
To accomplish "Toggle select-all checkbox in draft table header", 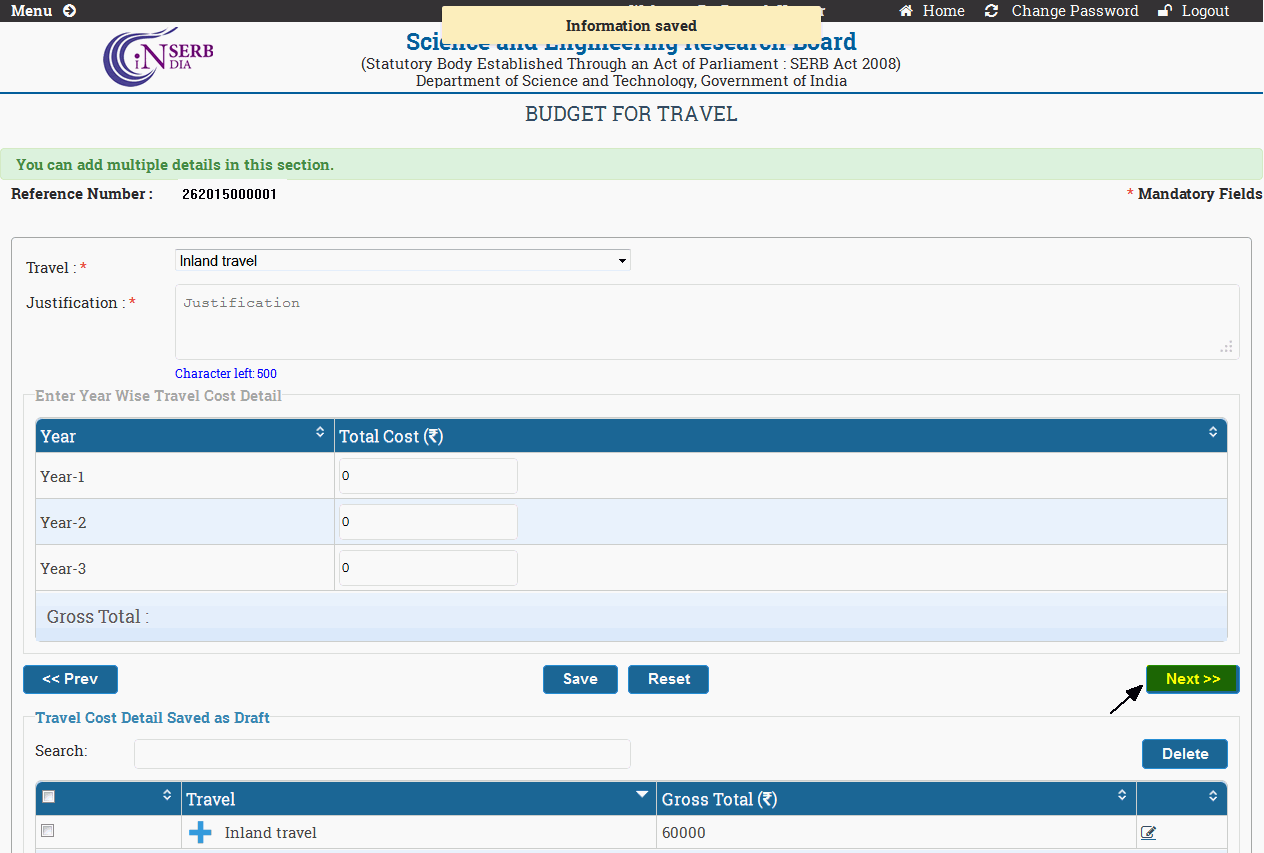I will tap(48, 797).
